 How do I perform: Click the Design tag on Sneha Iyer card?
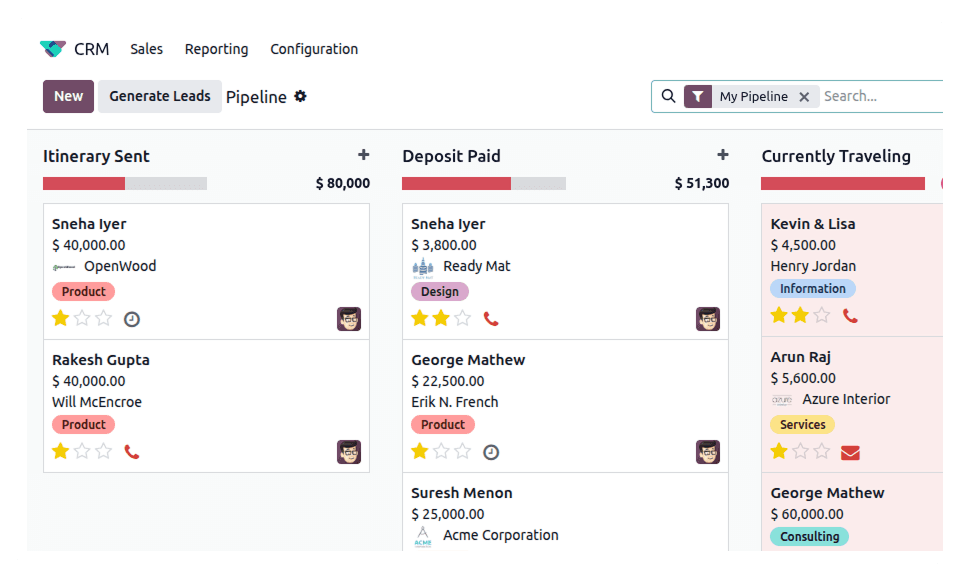click(440, 292)
